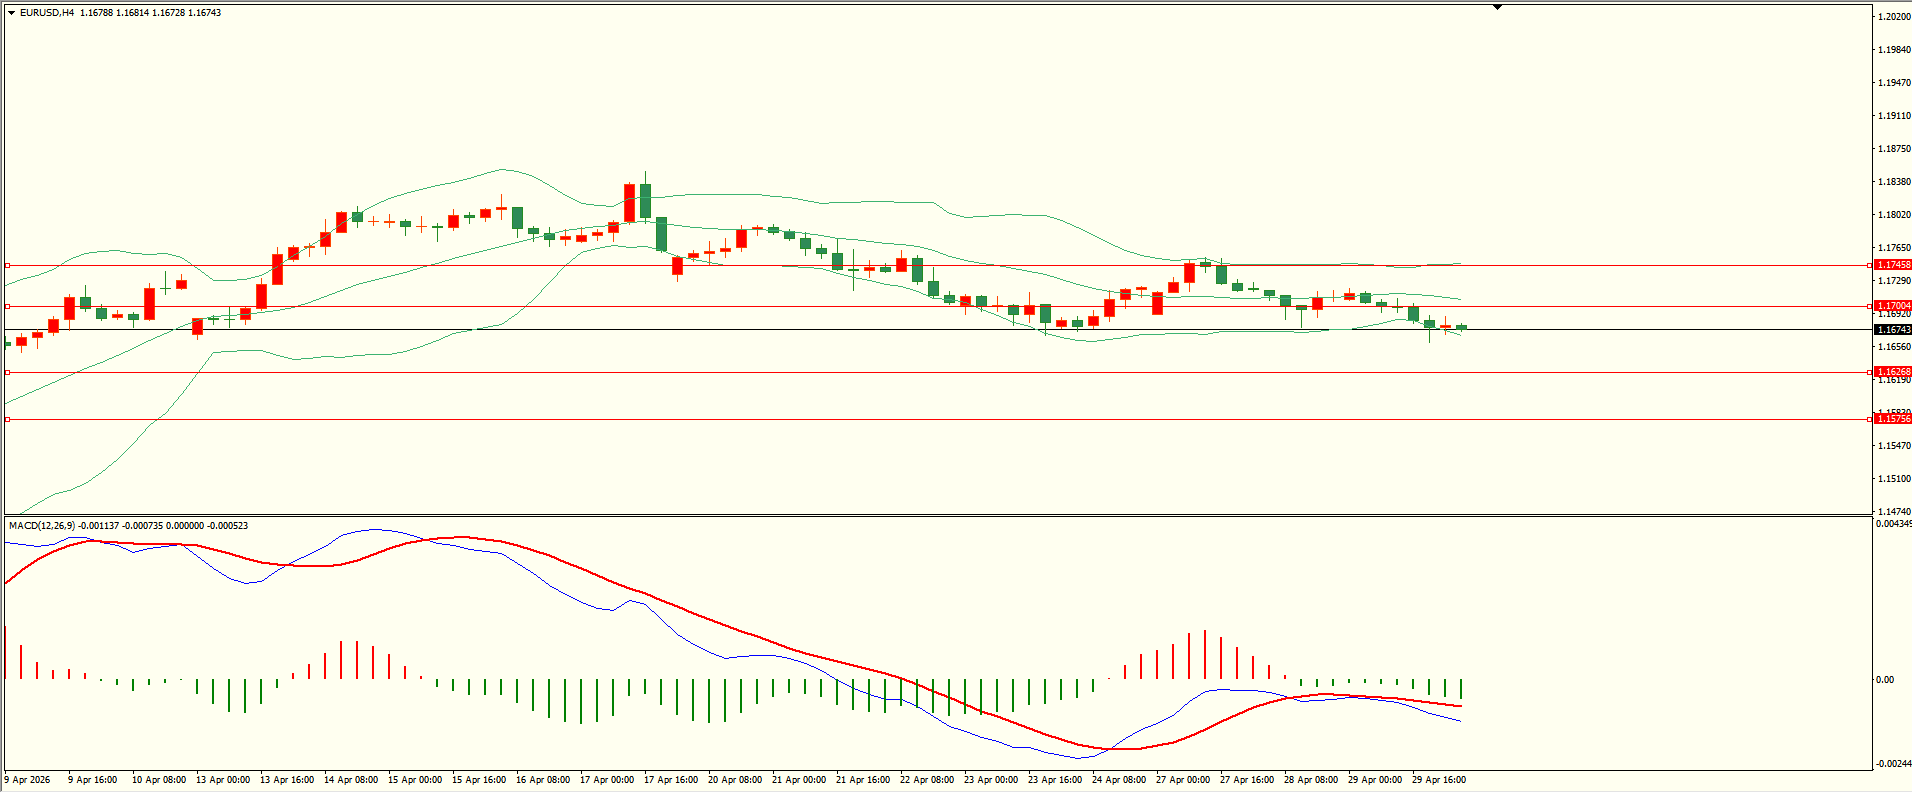Viewport: 1912px width, 793px height.
Task: Click the tallest red candle near 17 Apr
Action: pyautogui.click(x=629, y=202)
